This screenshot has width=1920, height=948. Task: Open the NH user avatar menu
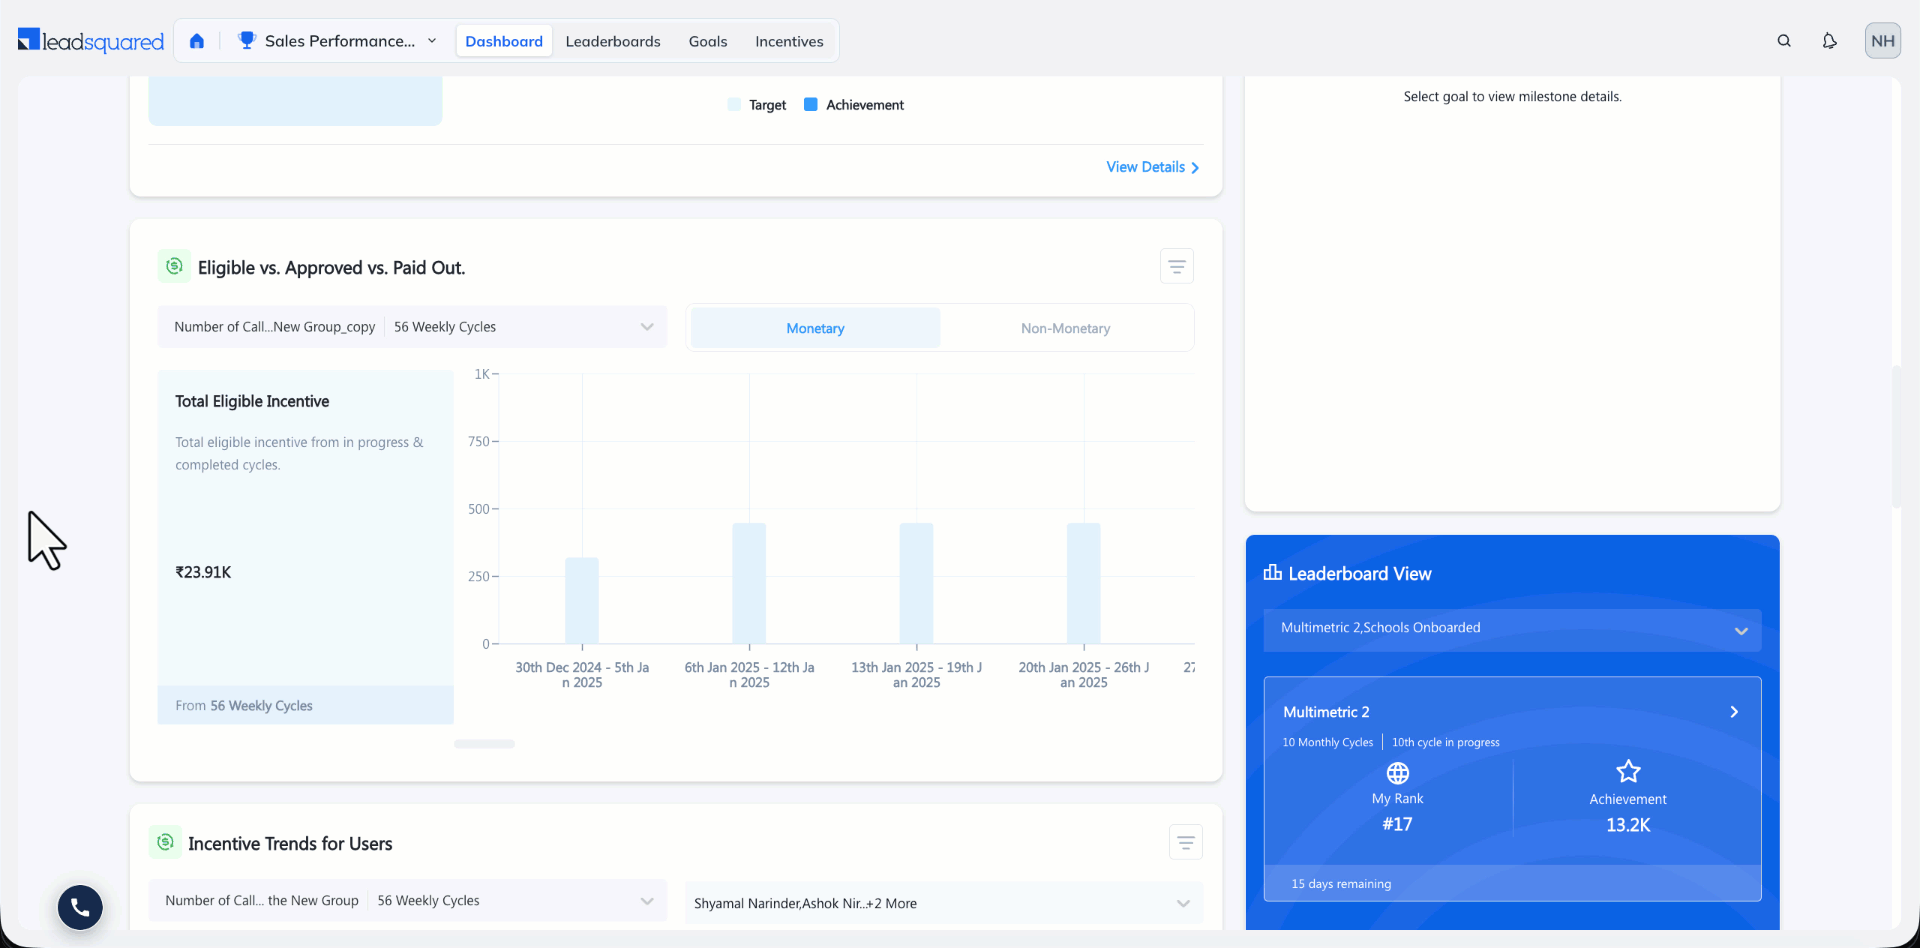1883,41
